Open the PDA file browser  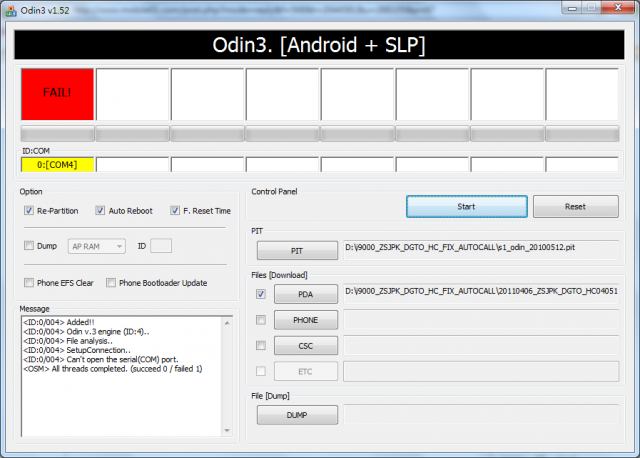tap(306, 294)
